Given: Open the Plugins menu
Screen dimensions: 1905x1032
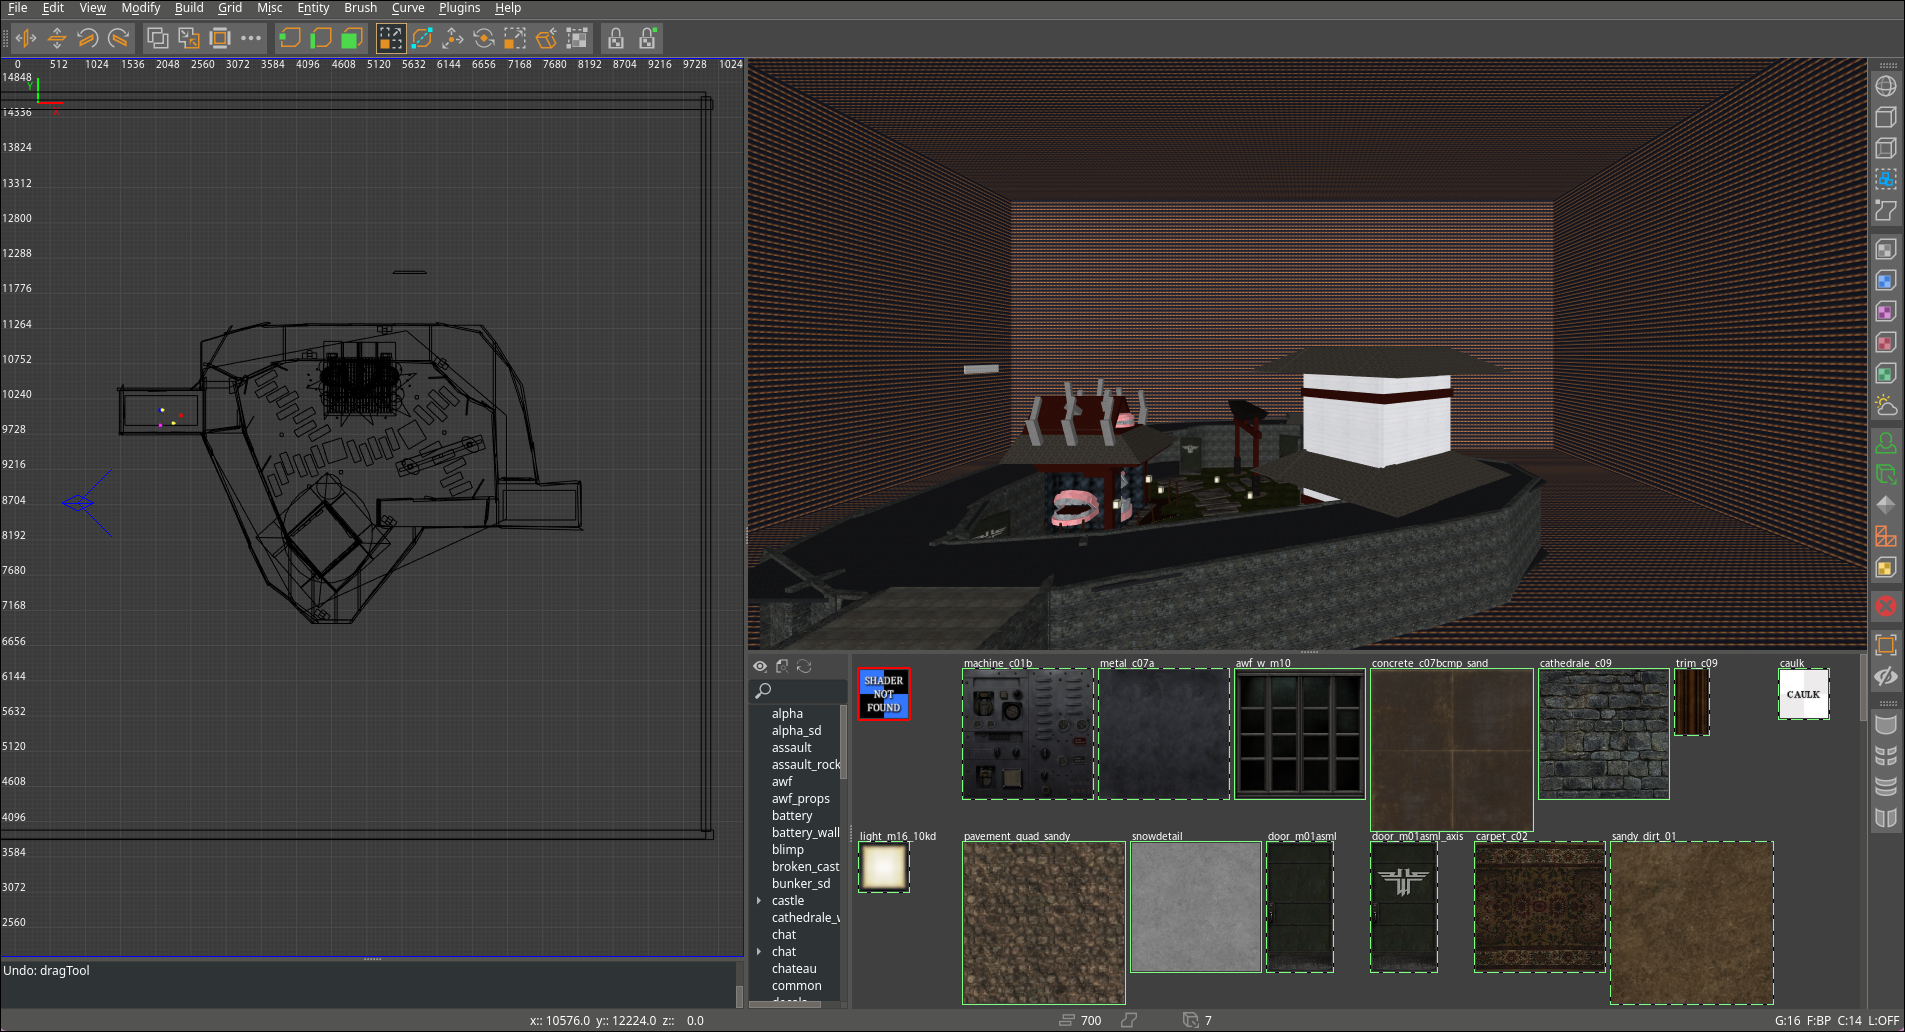Looking at the screenshot, I should pyautogui.click(x=459, y=8).
